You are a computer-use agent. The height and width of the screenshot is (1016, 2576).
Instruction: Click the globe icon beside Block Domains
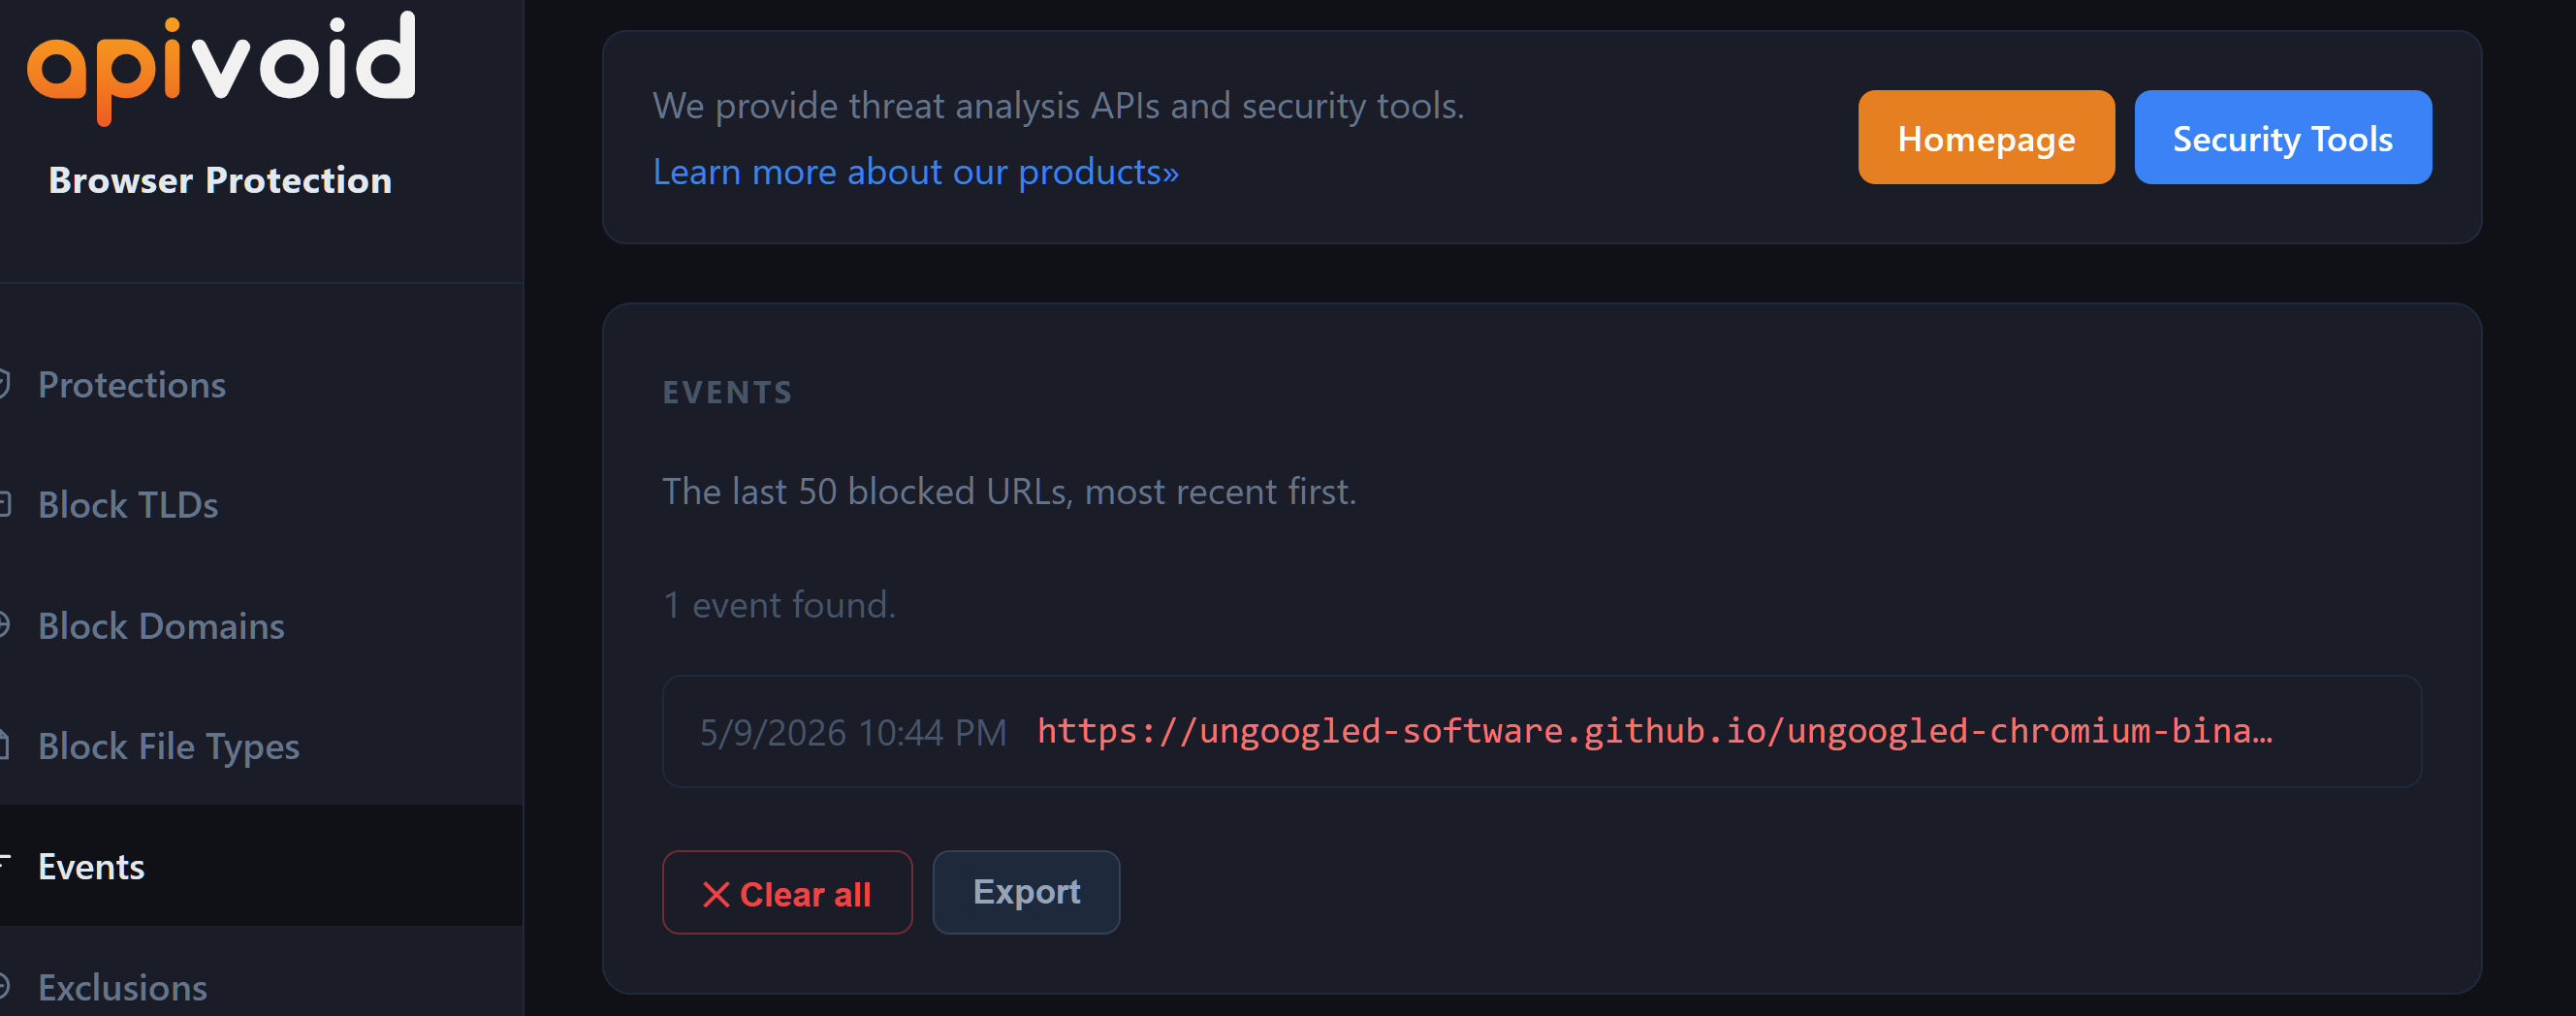[x=4, y=625]
